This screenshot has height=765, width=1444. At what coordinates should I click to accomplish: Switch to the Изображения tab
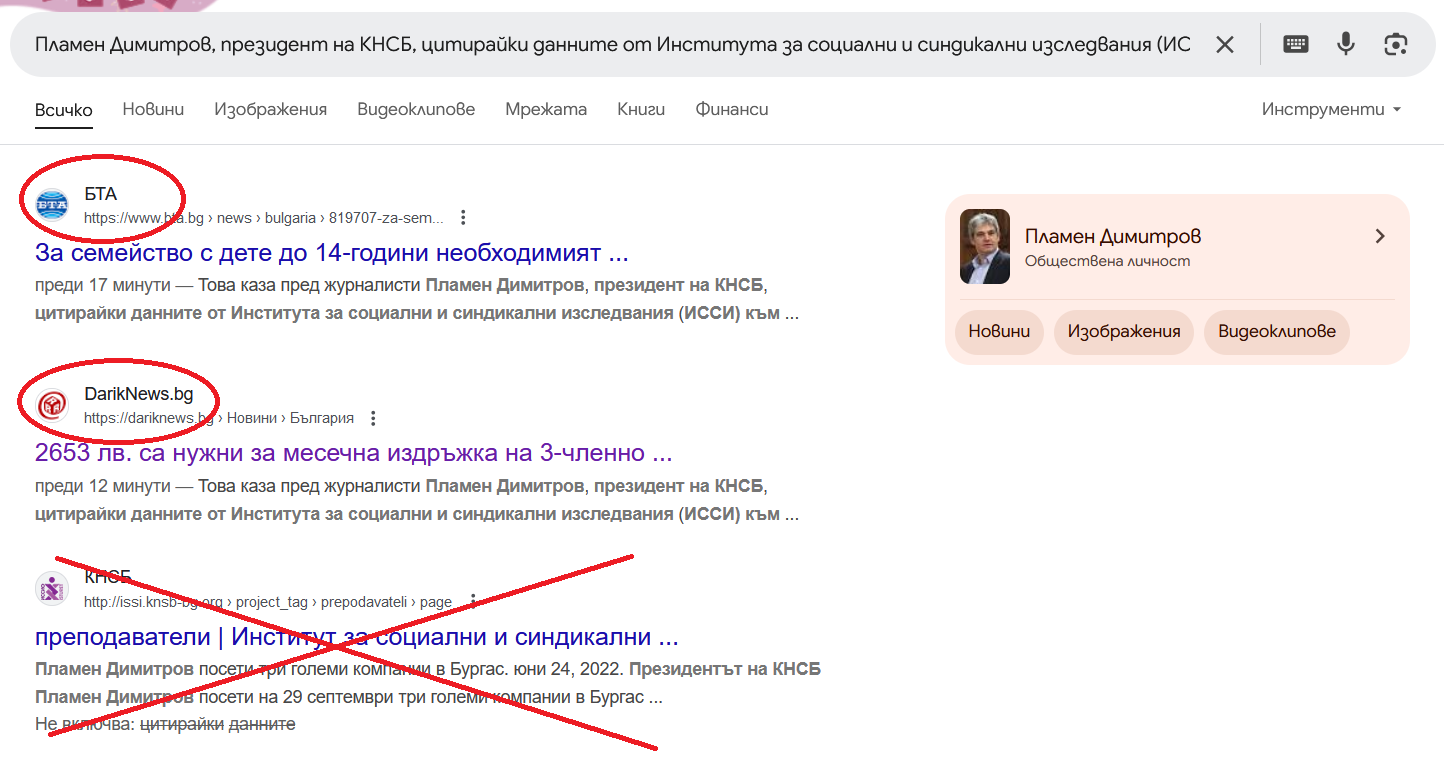click(270, 109)
